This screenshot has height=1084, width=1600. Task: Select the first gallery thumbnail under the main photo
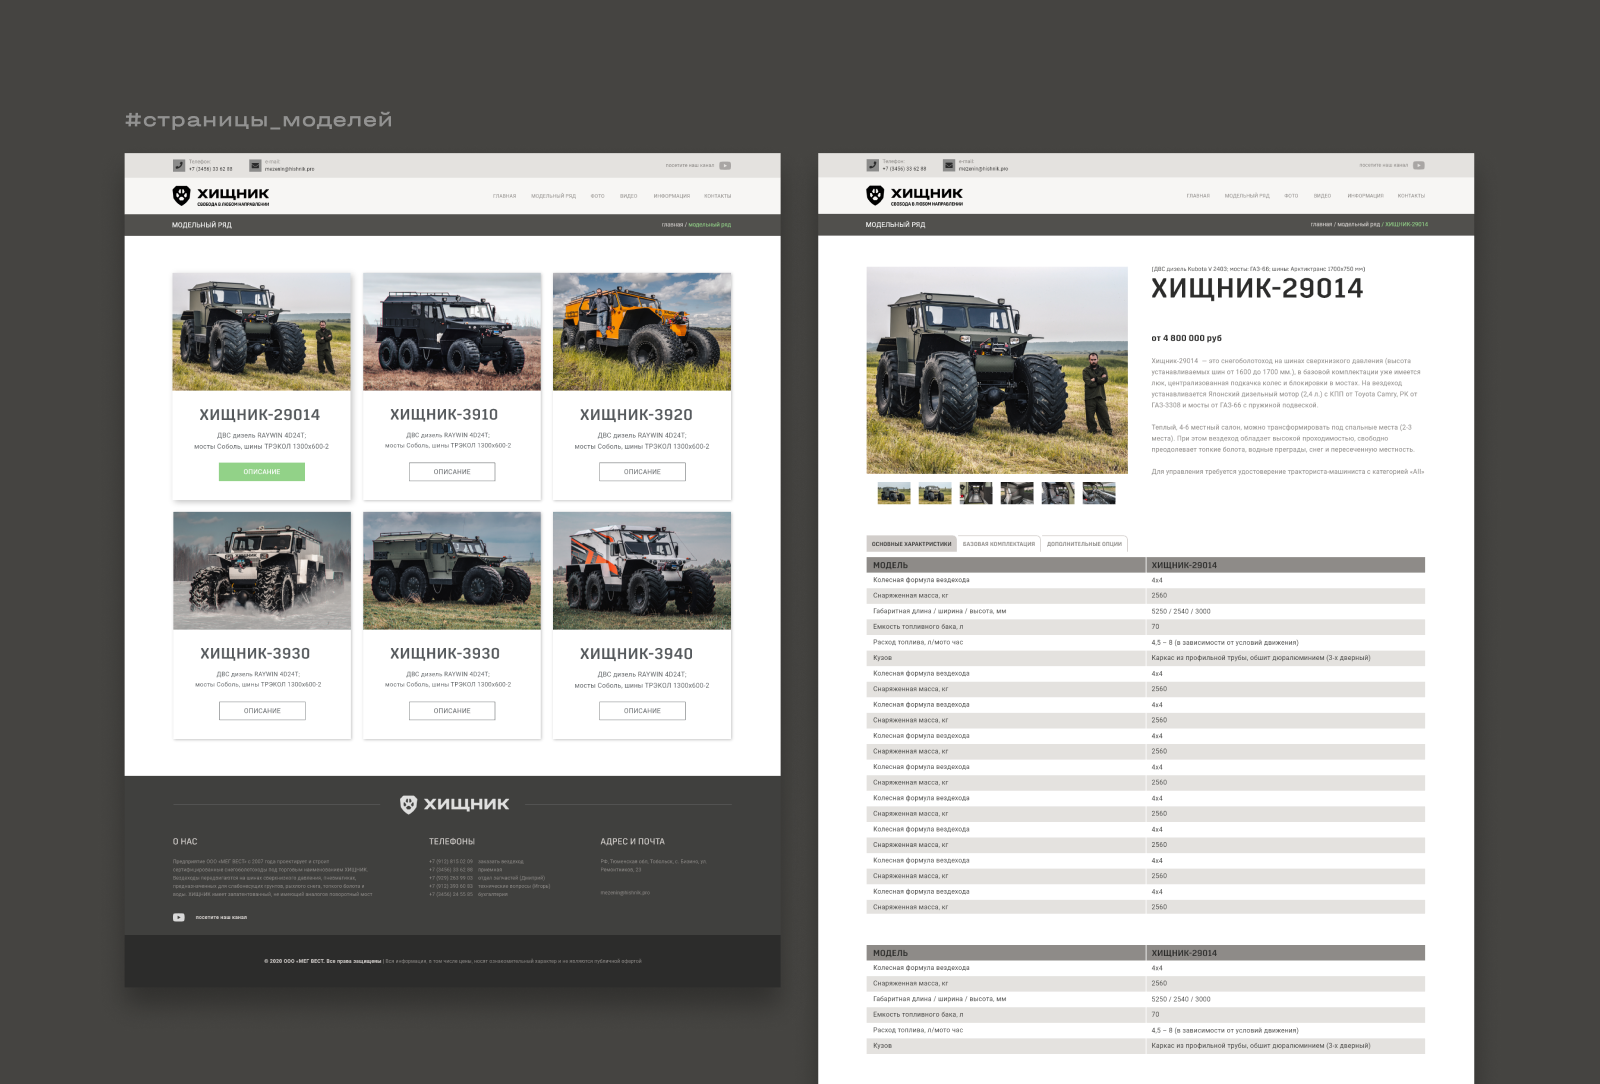point(893,493)
